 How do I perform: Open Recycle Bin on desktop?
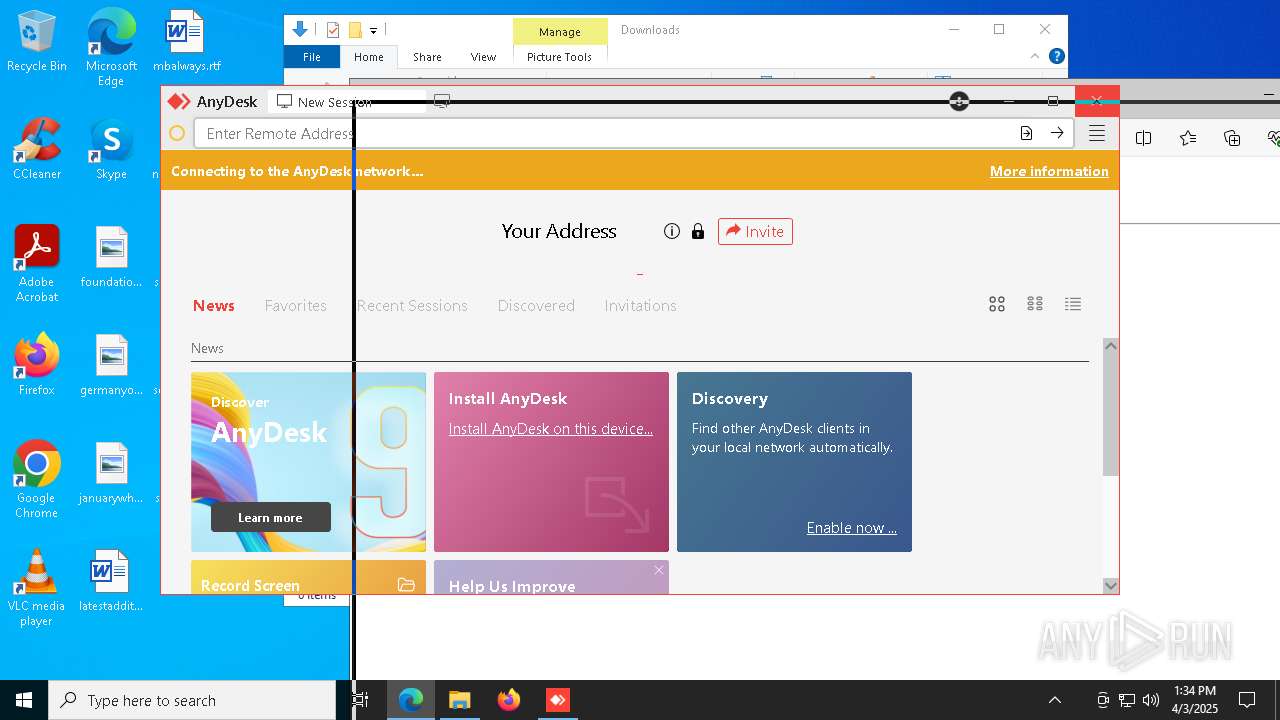pos(37,42)
